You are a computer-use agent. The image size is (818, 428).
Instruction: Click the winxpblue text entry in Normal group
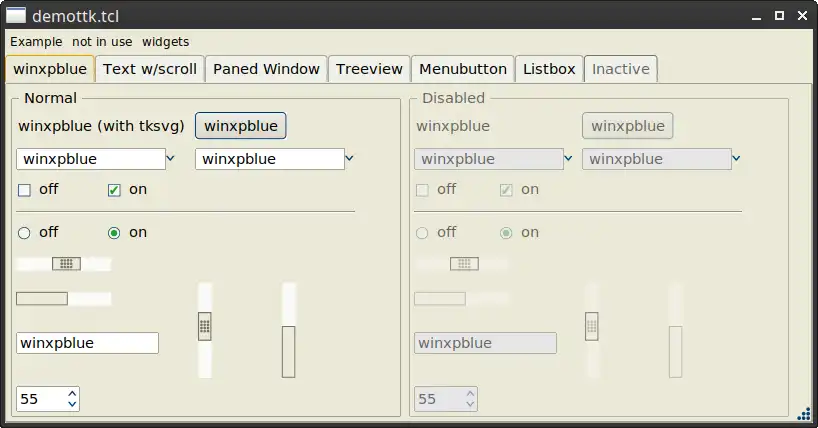(87, 343)
